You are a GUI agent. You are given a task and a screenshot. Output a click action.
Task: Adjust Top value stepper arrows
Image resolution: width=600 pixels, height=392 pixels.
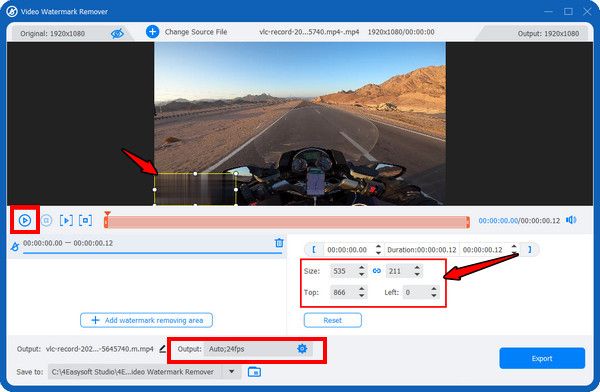click(x=362, y=292)
